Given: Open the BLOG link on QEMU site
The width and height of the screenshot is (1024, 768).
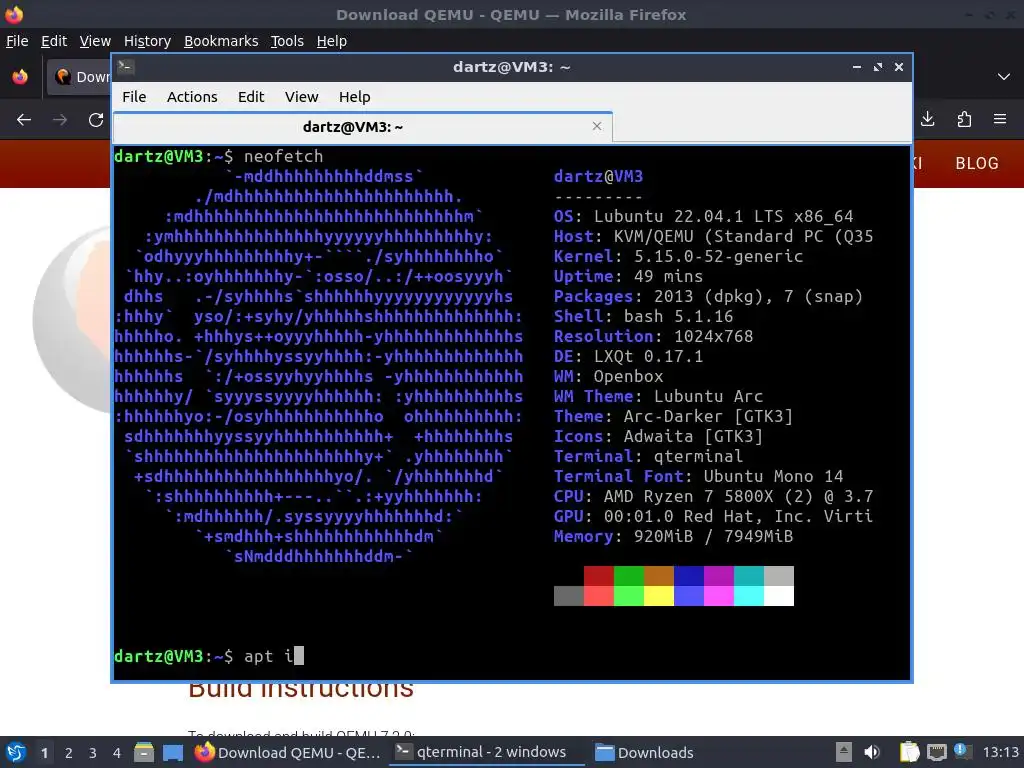Looking at the screenshot, I should coord(977,163).
